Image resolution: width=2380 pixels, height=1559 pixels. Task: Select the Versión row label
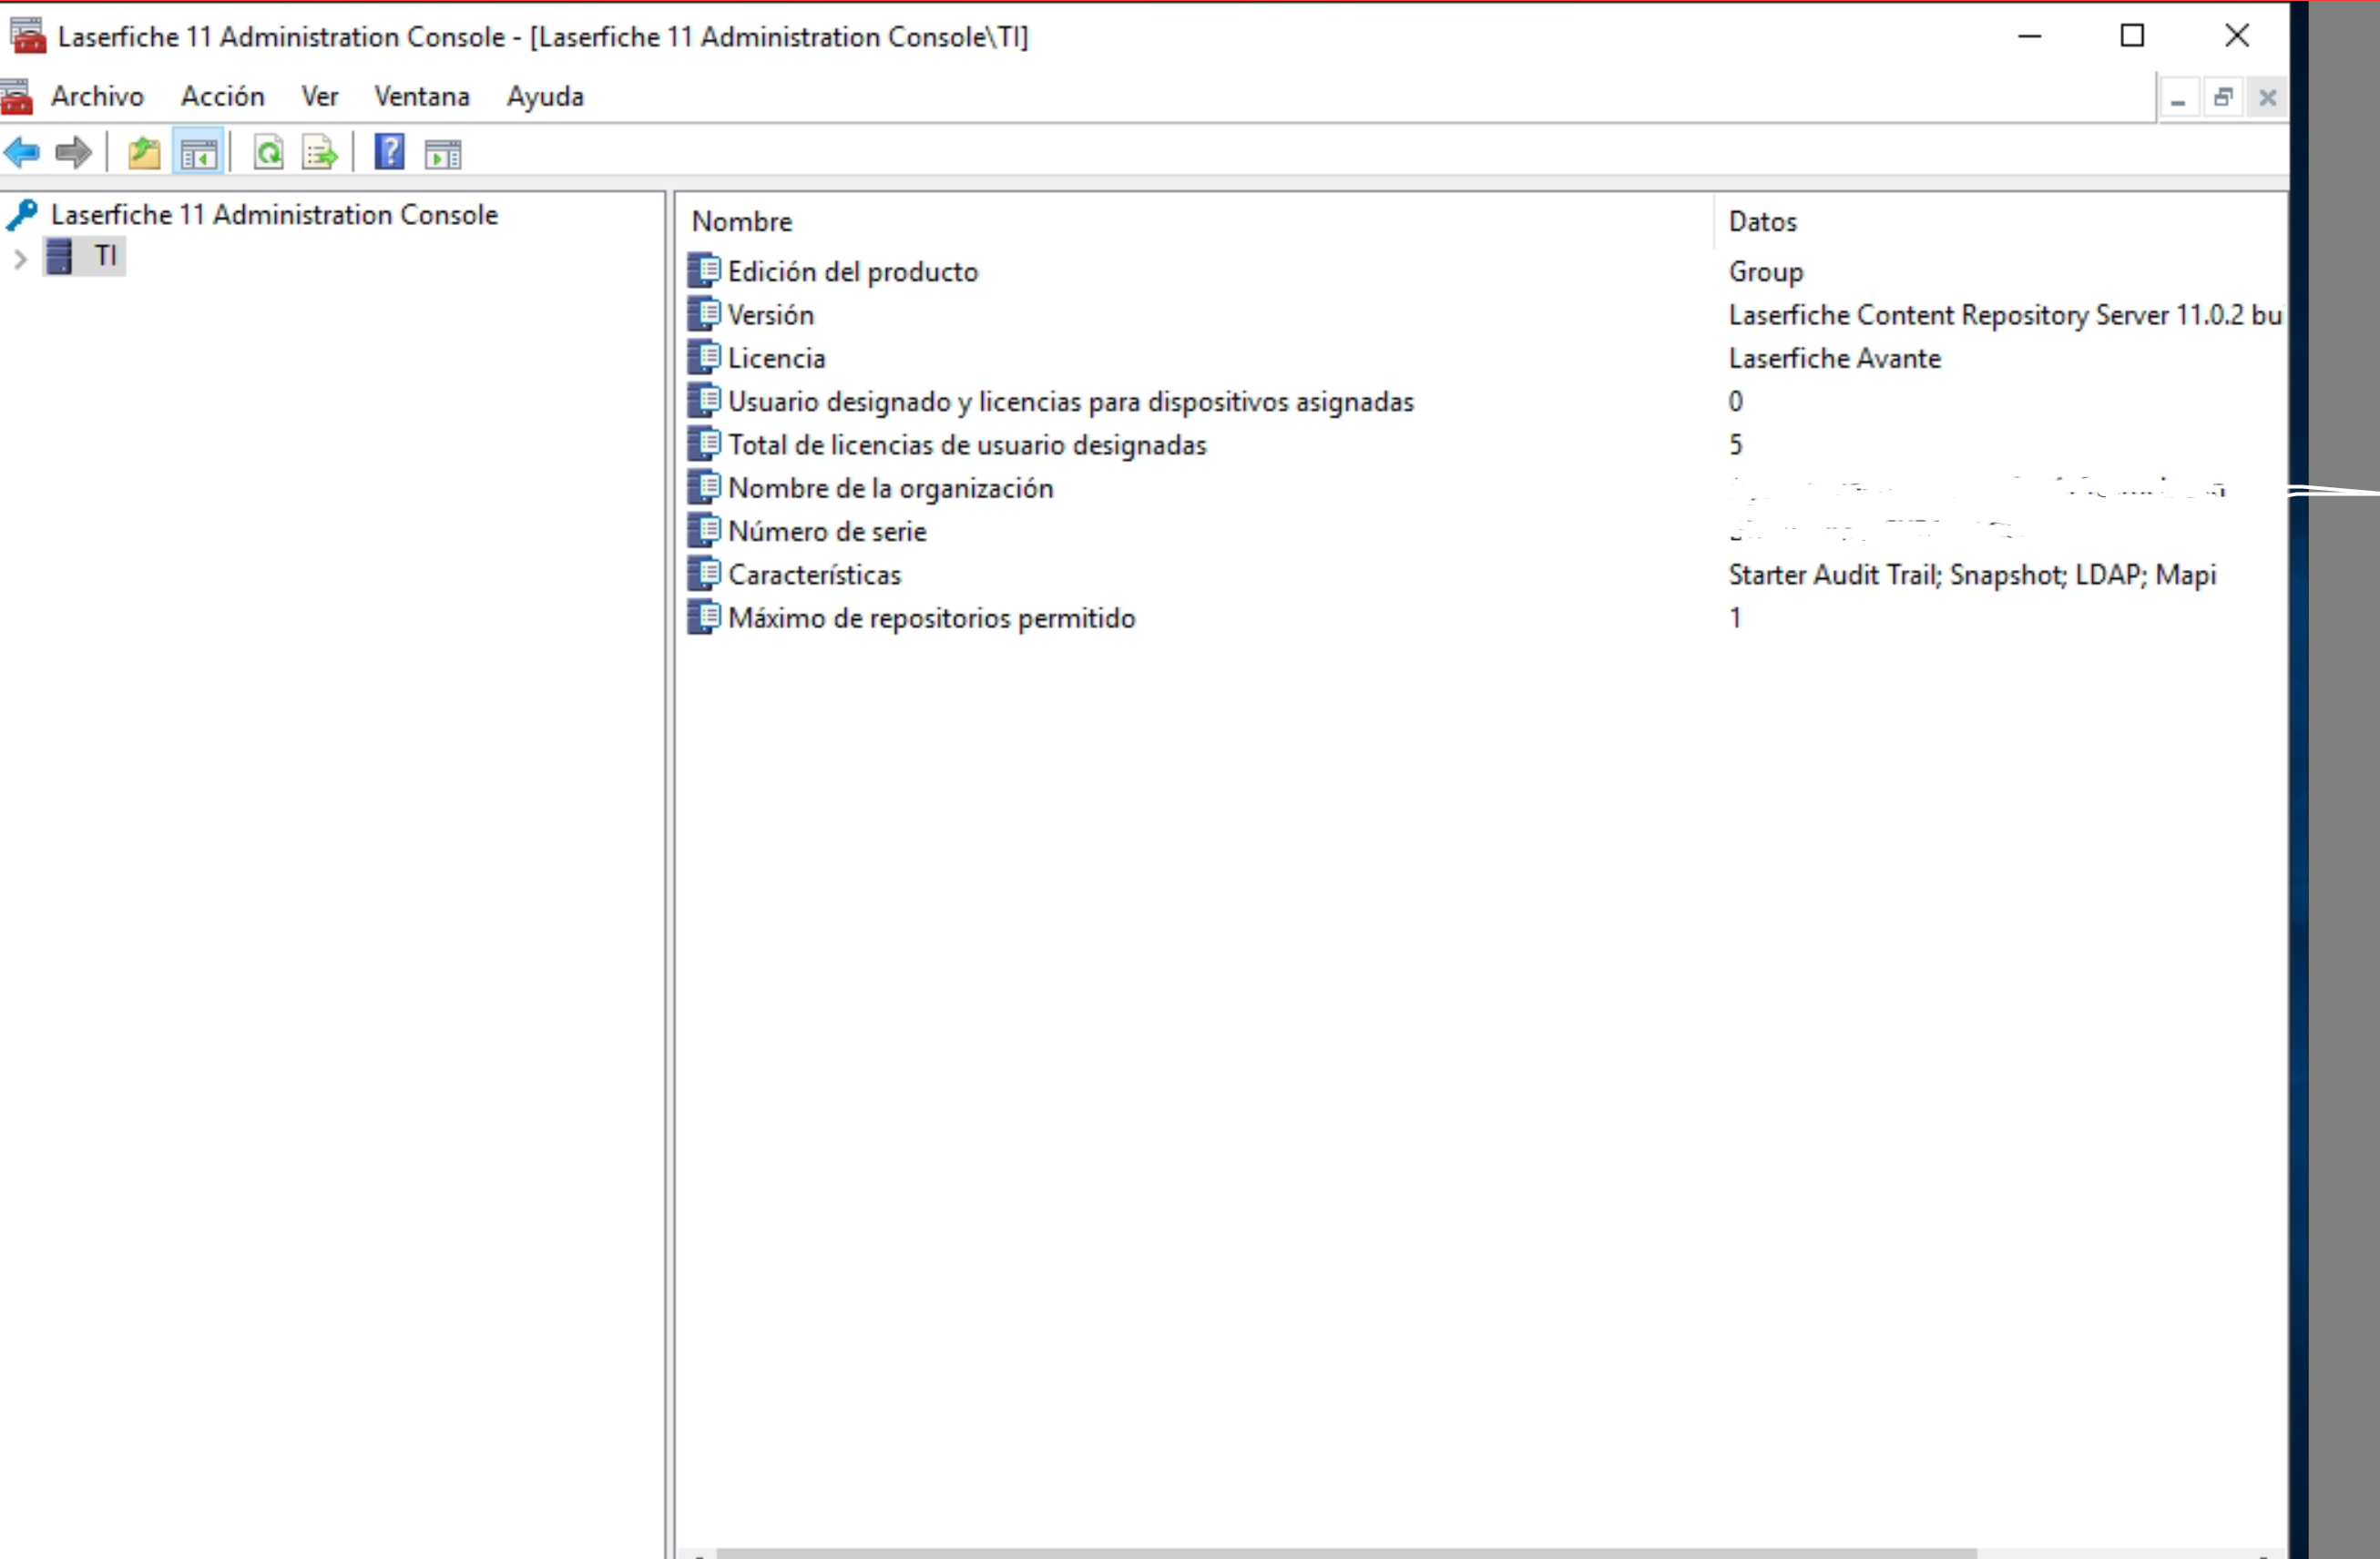[x=771, y=314]
